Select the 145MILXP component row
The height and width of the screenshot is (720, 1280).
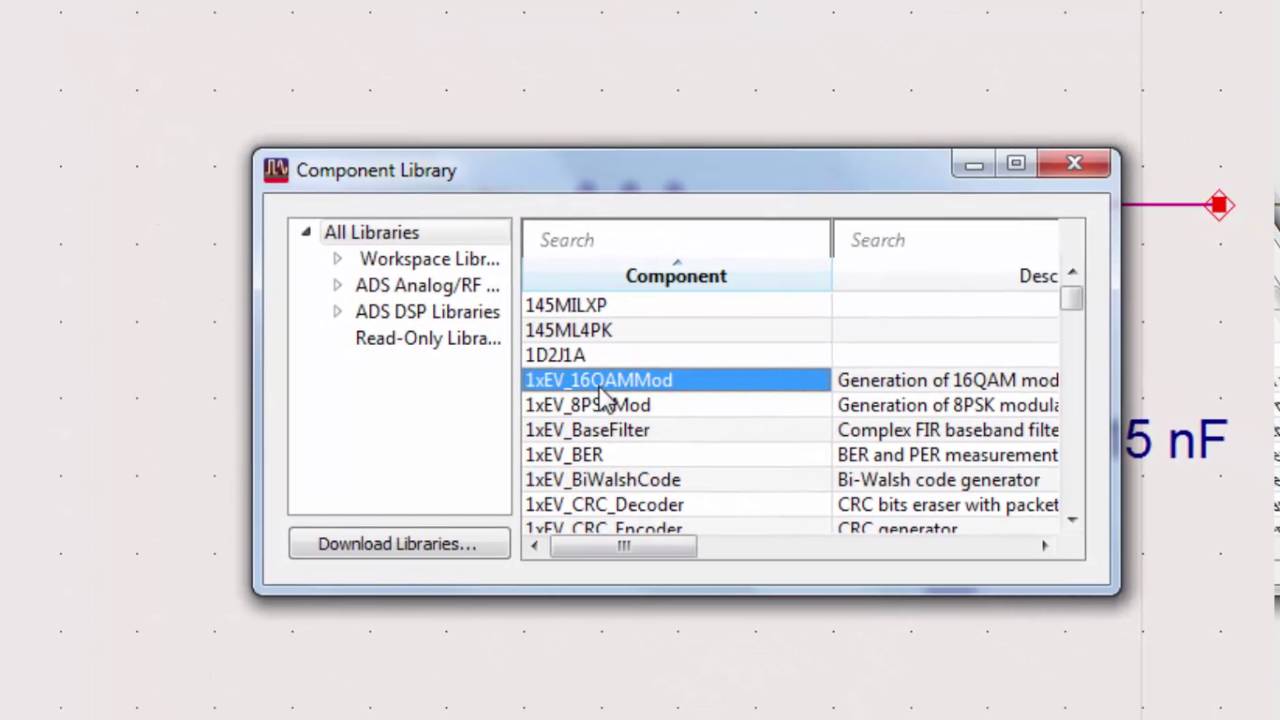coord(676,305)
